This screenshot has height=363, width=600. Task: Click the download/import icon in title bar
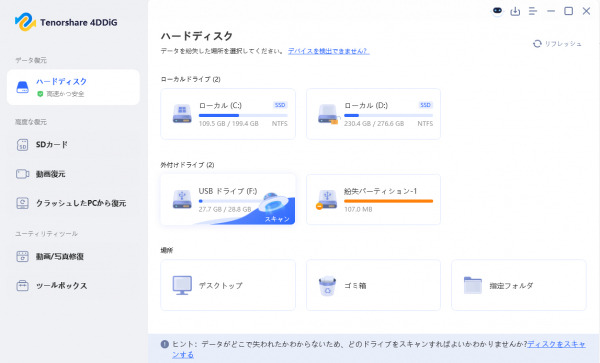[515, 11]
